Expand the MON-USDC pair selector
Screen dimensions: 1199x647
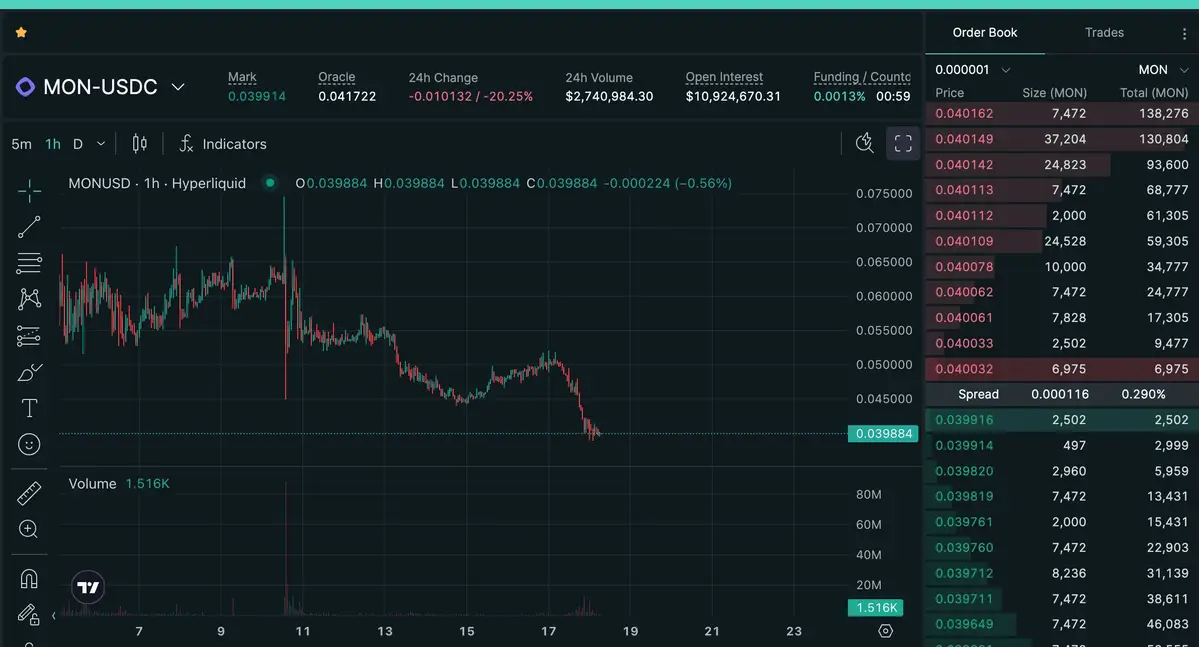[x=178, y=87]
